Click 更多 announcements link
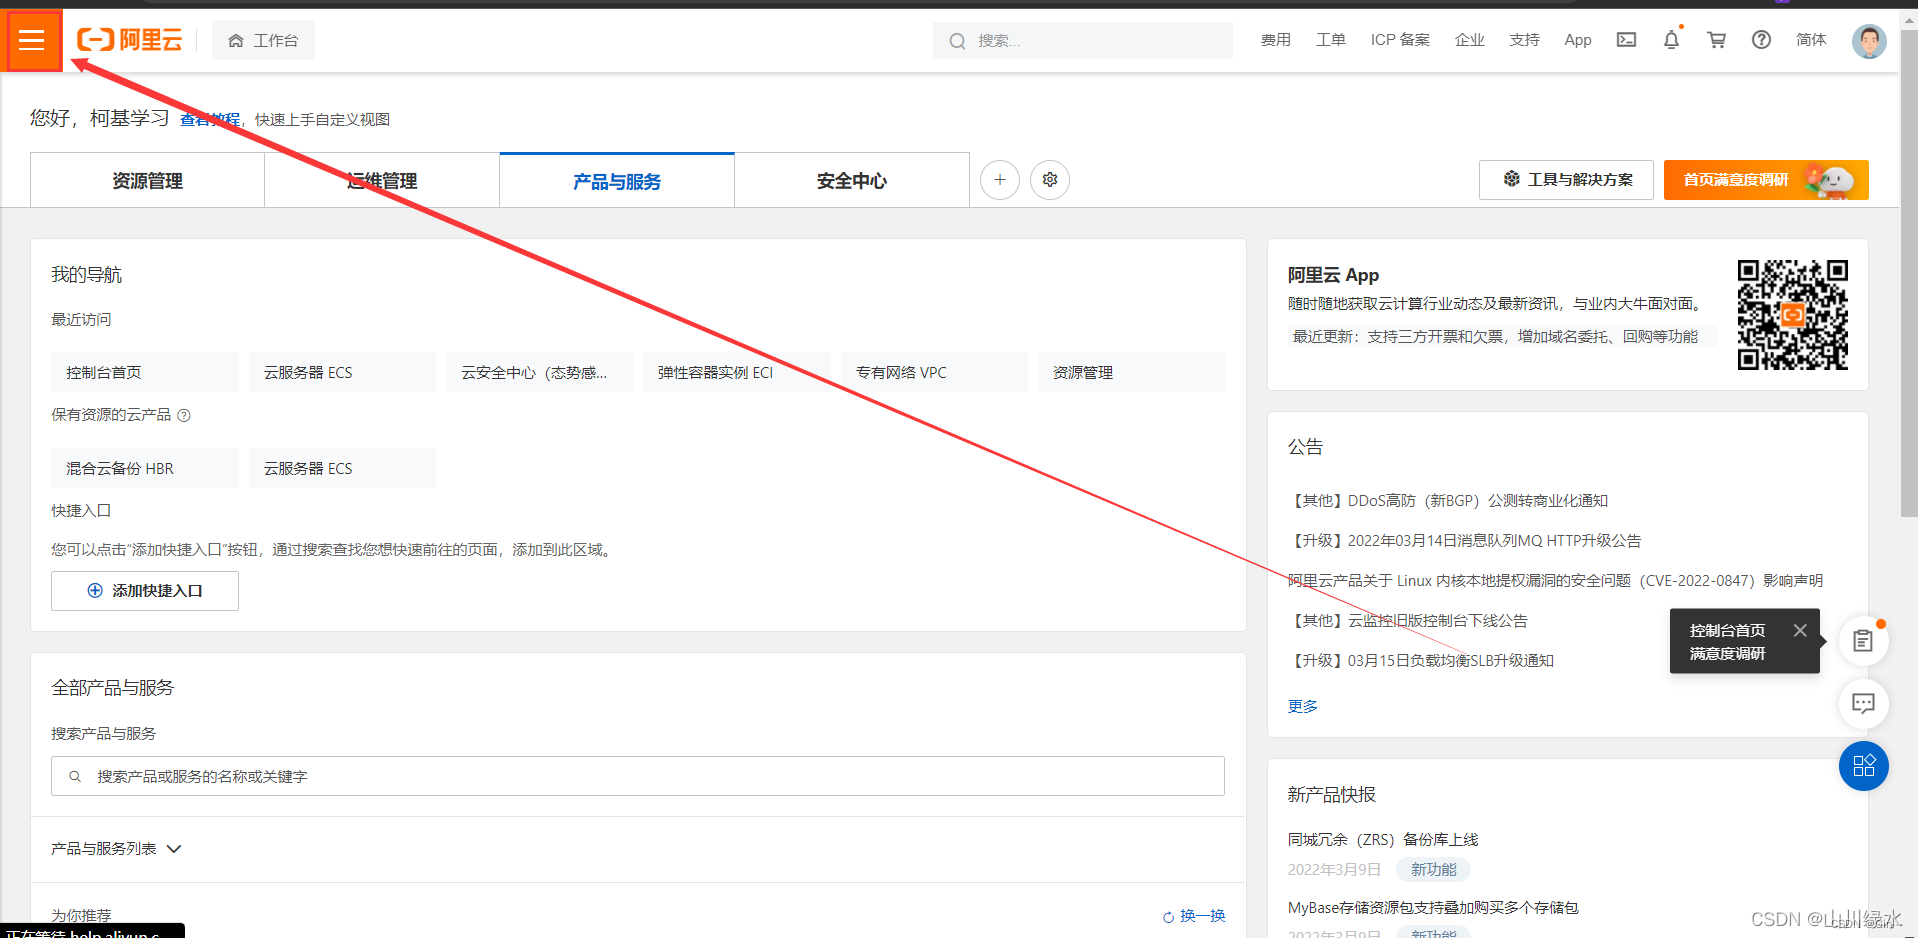 [1302, 706]
